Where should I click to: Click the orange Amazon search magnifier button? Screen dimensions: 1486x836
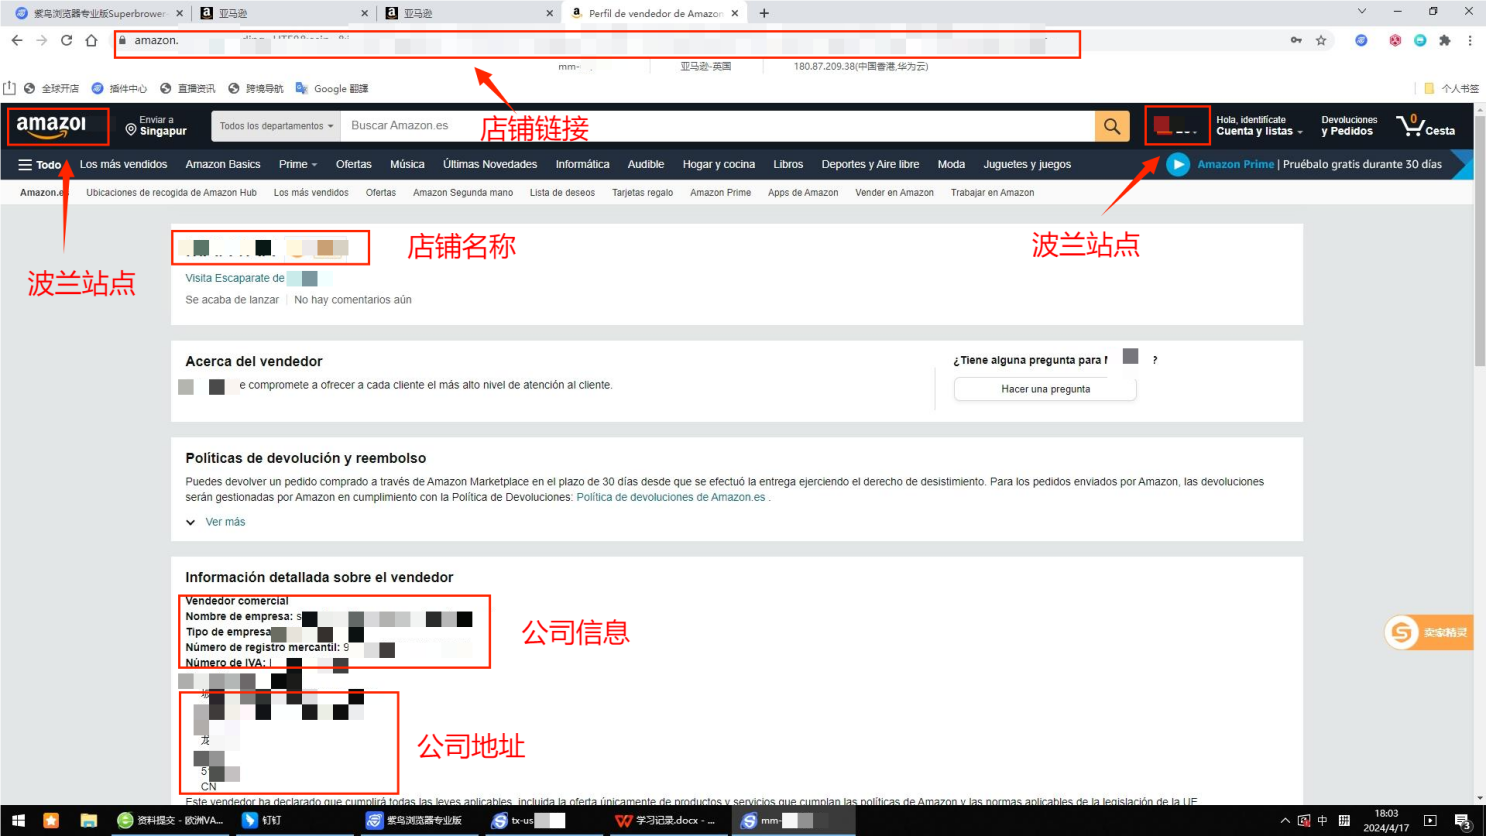1111,126
